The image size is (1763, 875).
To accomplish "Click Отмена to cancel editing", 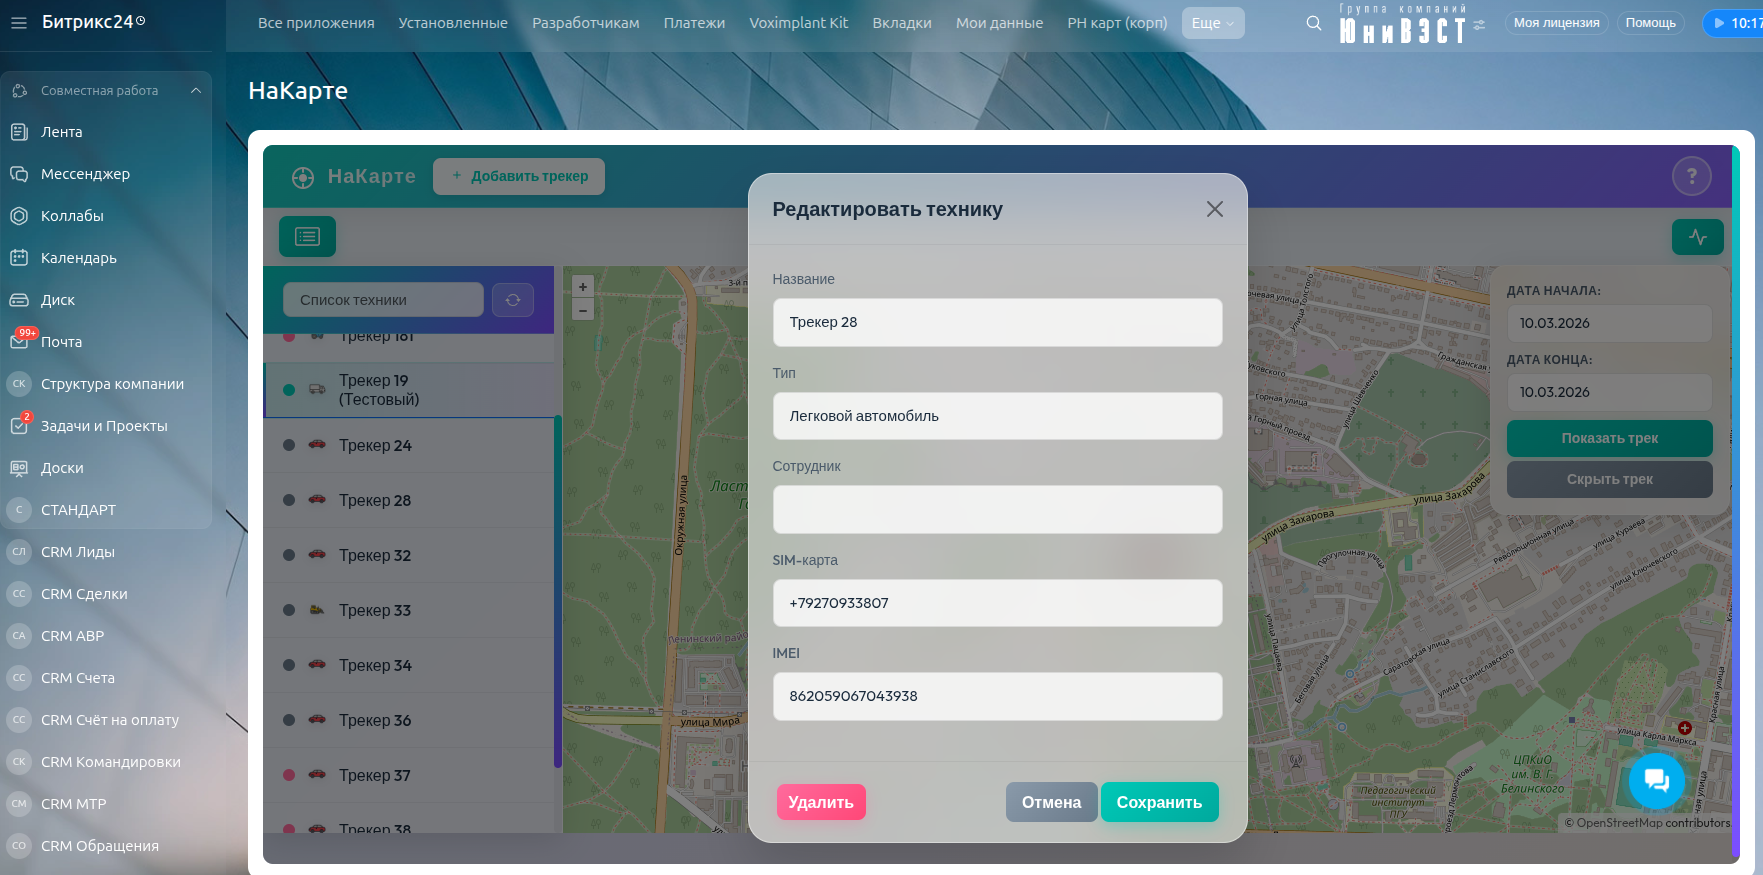I will 1051,802.
